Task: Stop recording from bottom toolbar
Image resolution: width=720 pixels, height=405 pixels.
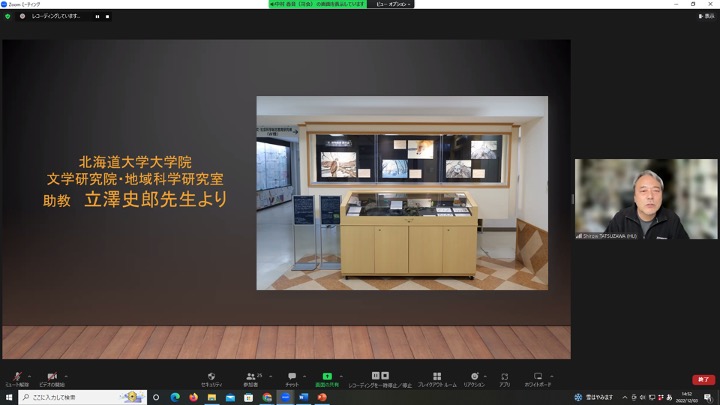Action: click(385, 375)
